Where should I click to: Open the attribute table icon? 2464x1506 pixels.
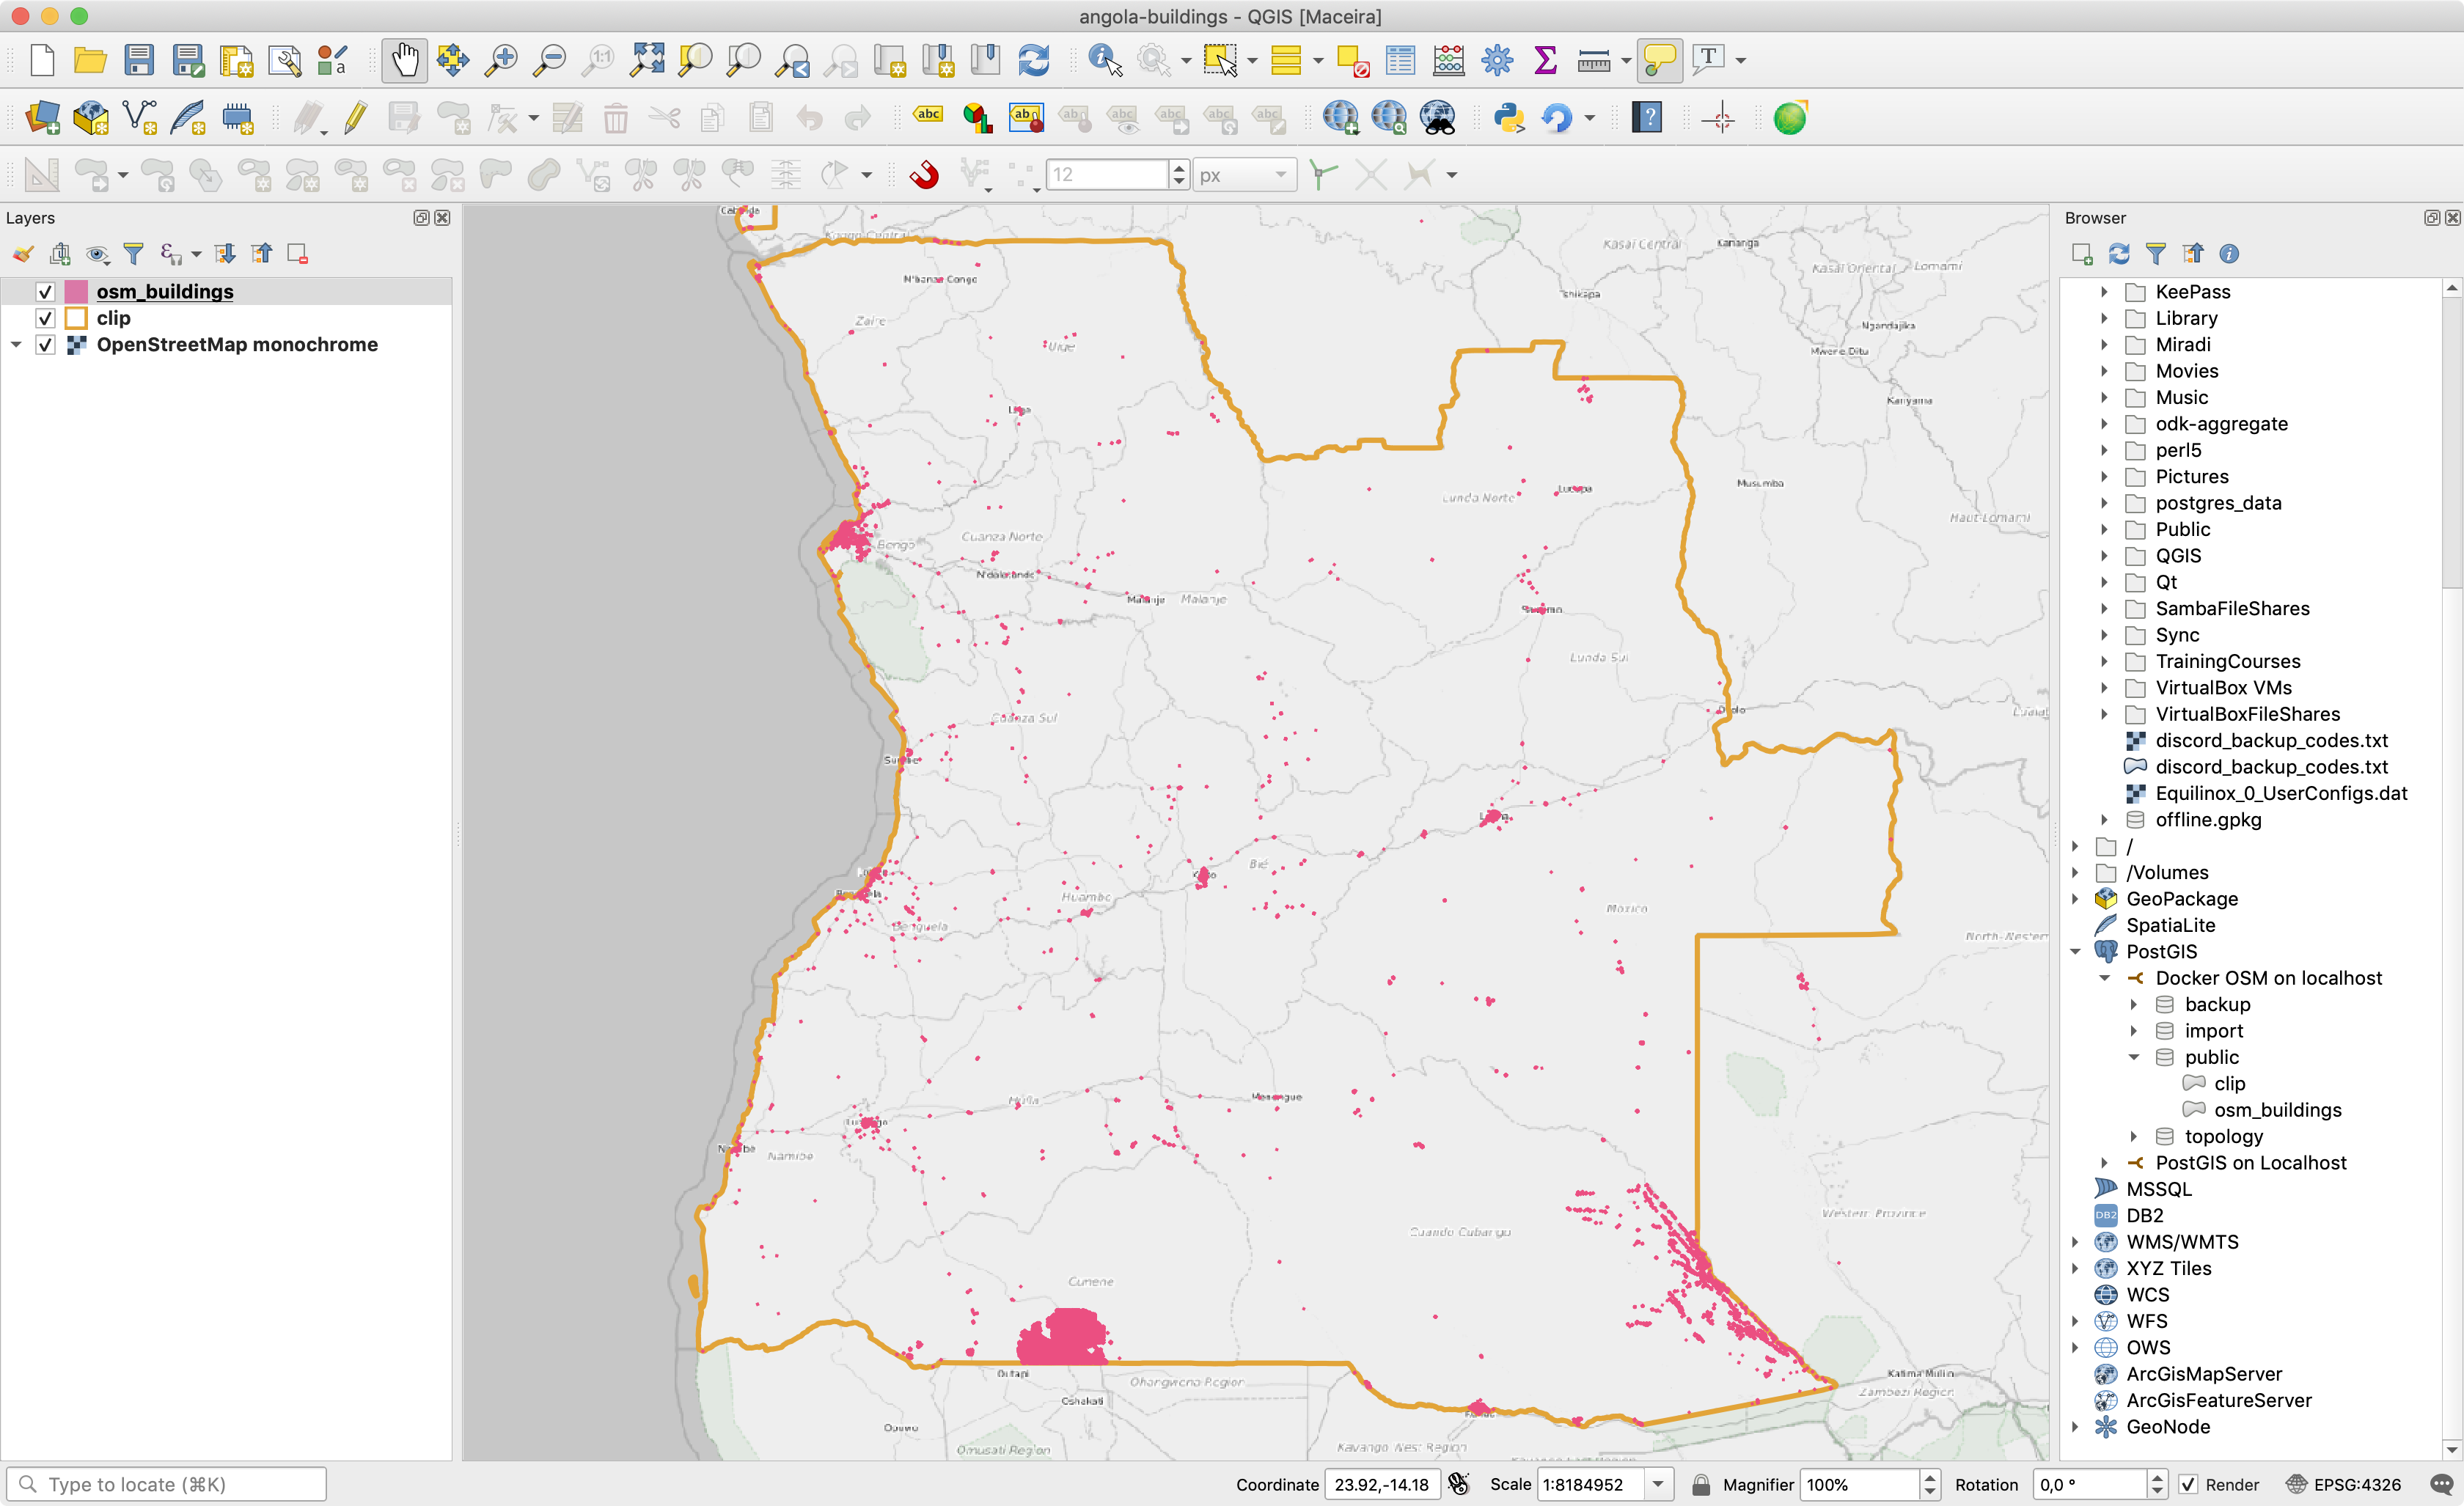[x=1400, y=60]
